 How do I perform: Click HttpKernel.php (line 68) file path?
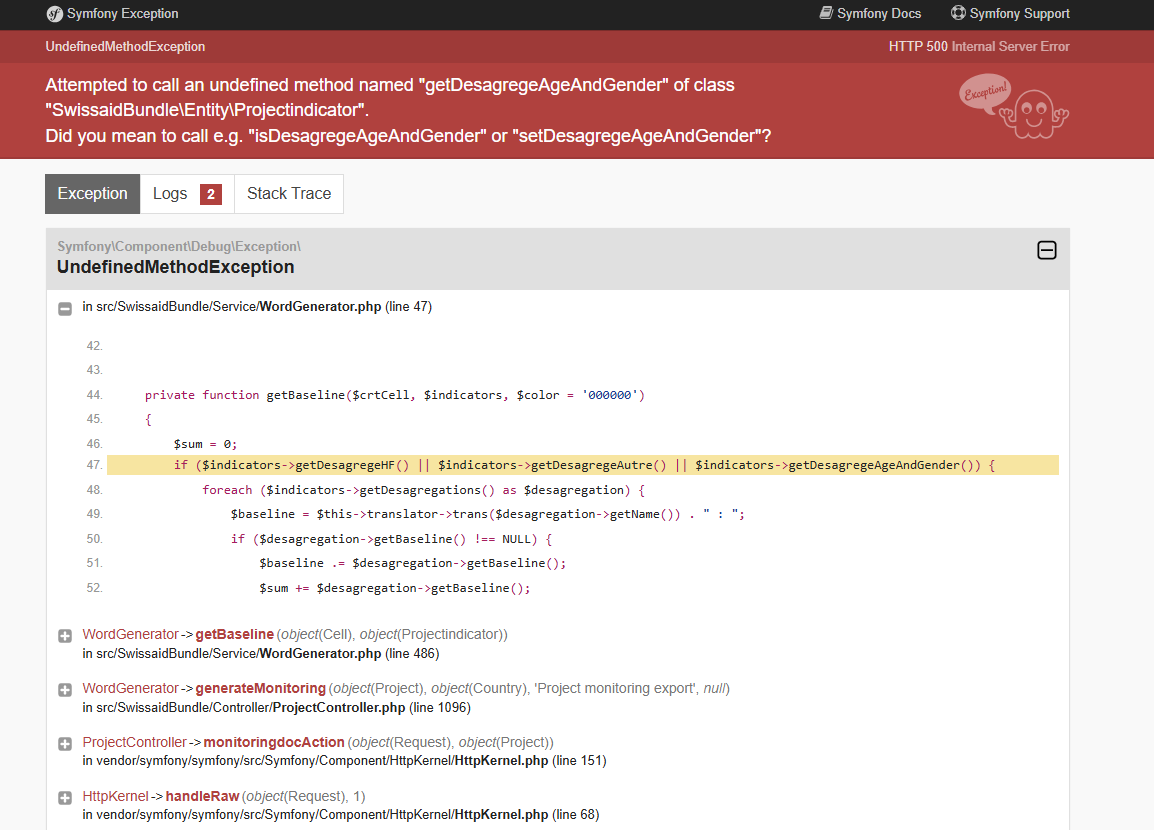point(341,815)
